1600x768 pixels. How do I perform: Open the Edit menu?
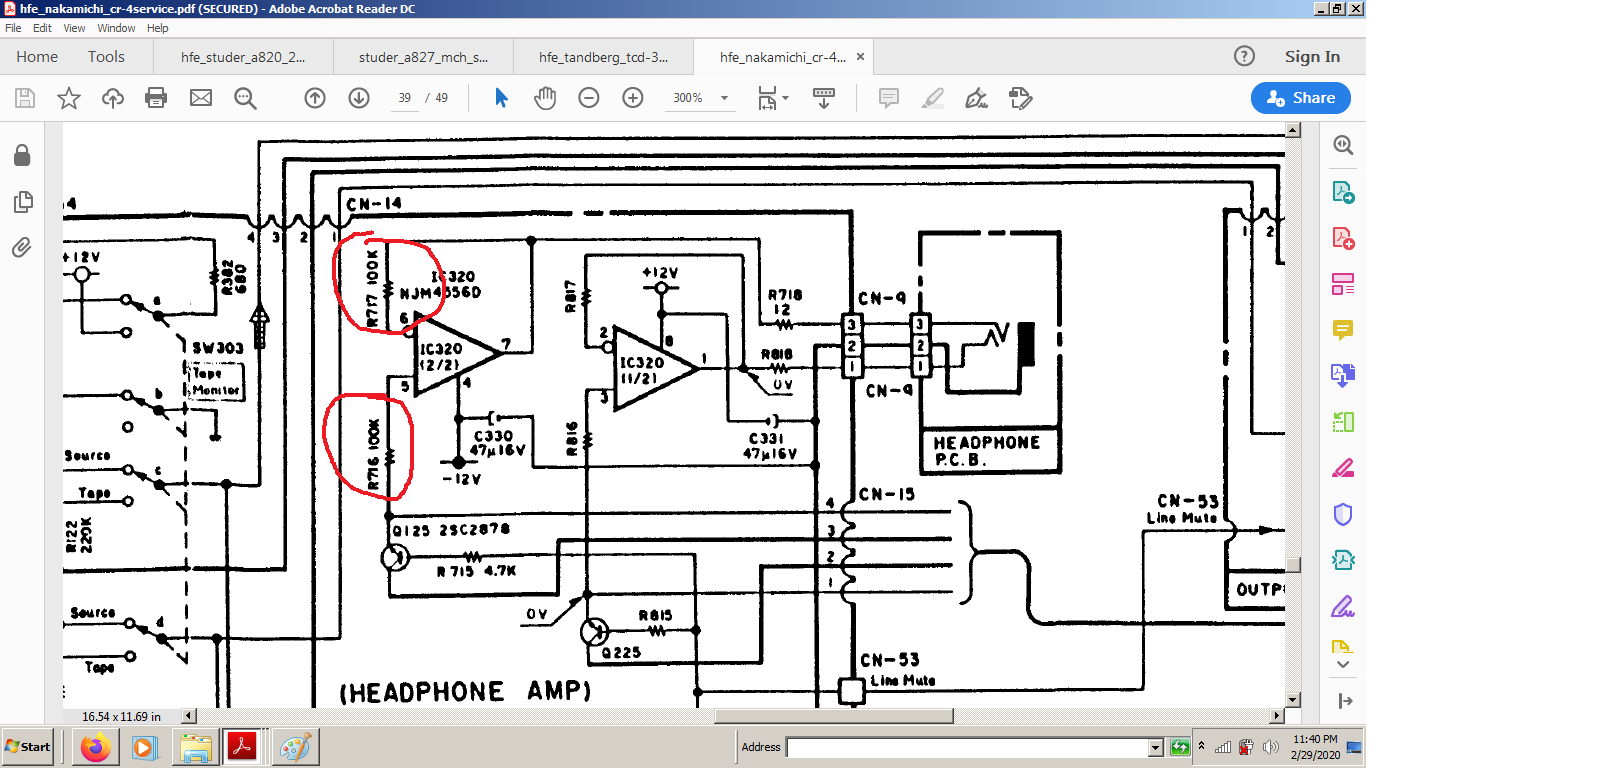click(x=42, y=28)
